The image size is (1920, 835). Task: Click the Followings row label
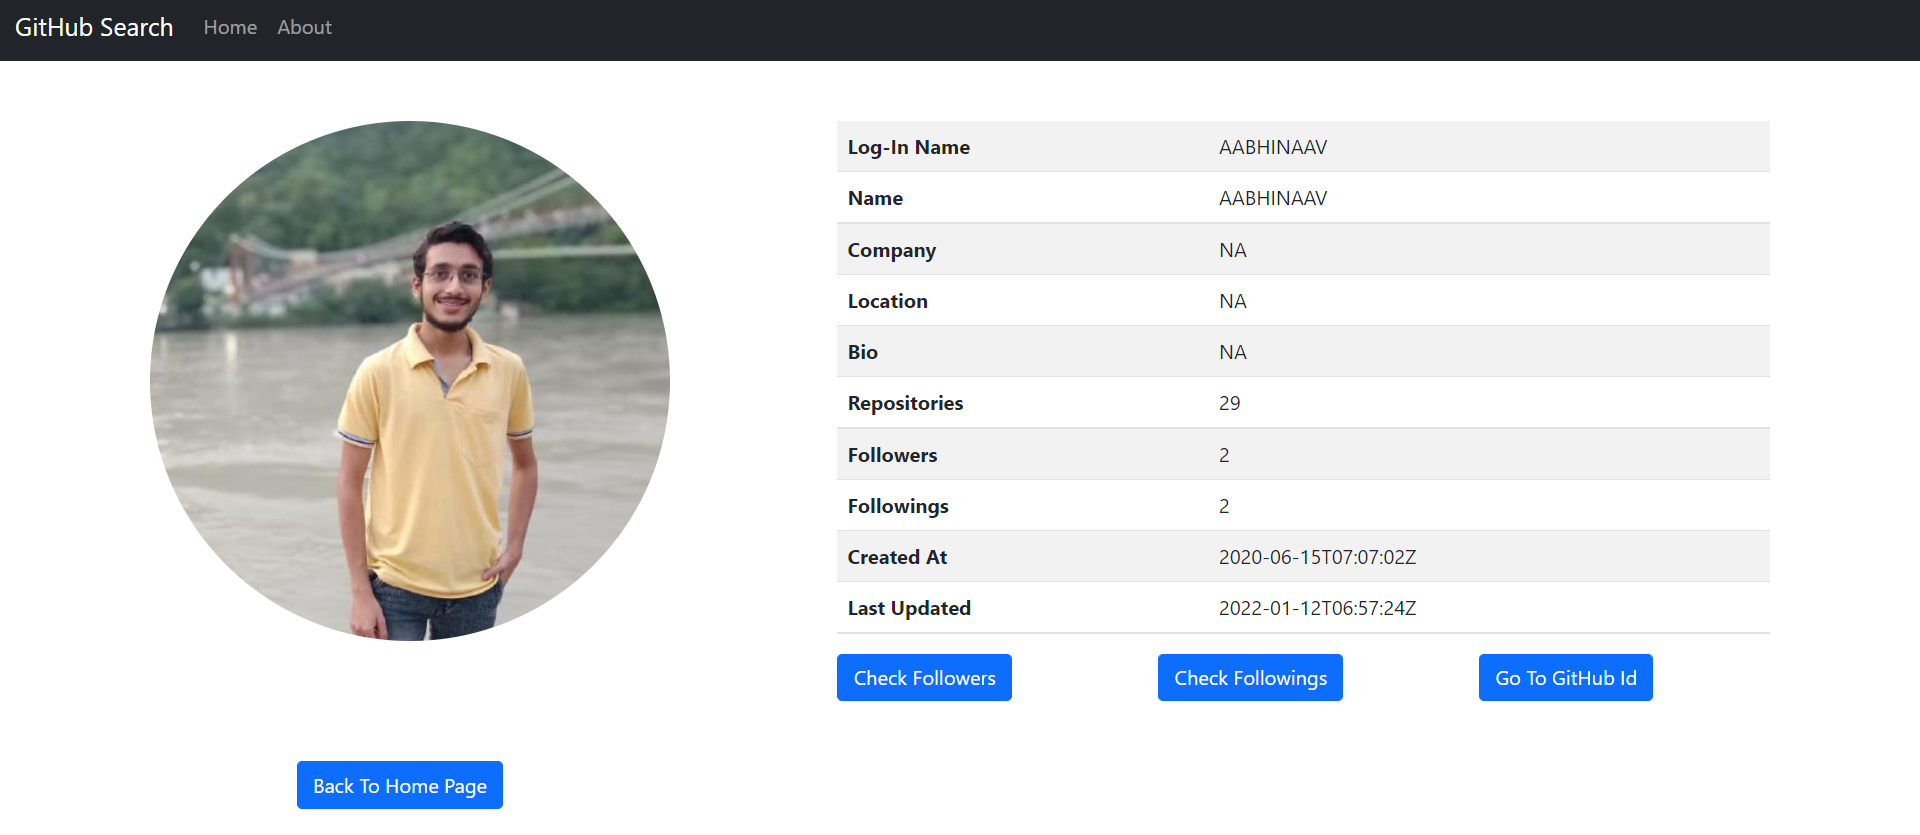click(x=898, y=506)
